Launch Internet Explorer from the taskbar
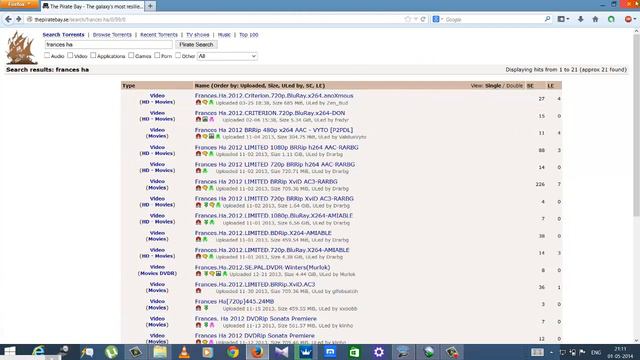The image size is (640, 360). [x=38, y=352]
